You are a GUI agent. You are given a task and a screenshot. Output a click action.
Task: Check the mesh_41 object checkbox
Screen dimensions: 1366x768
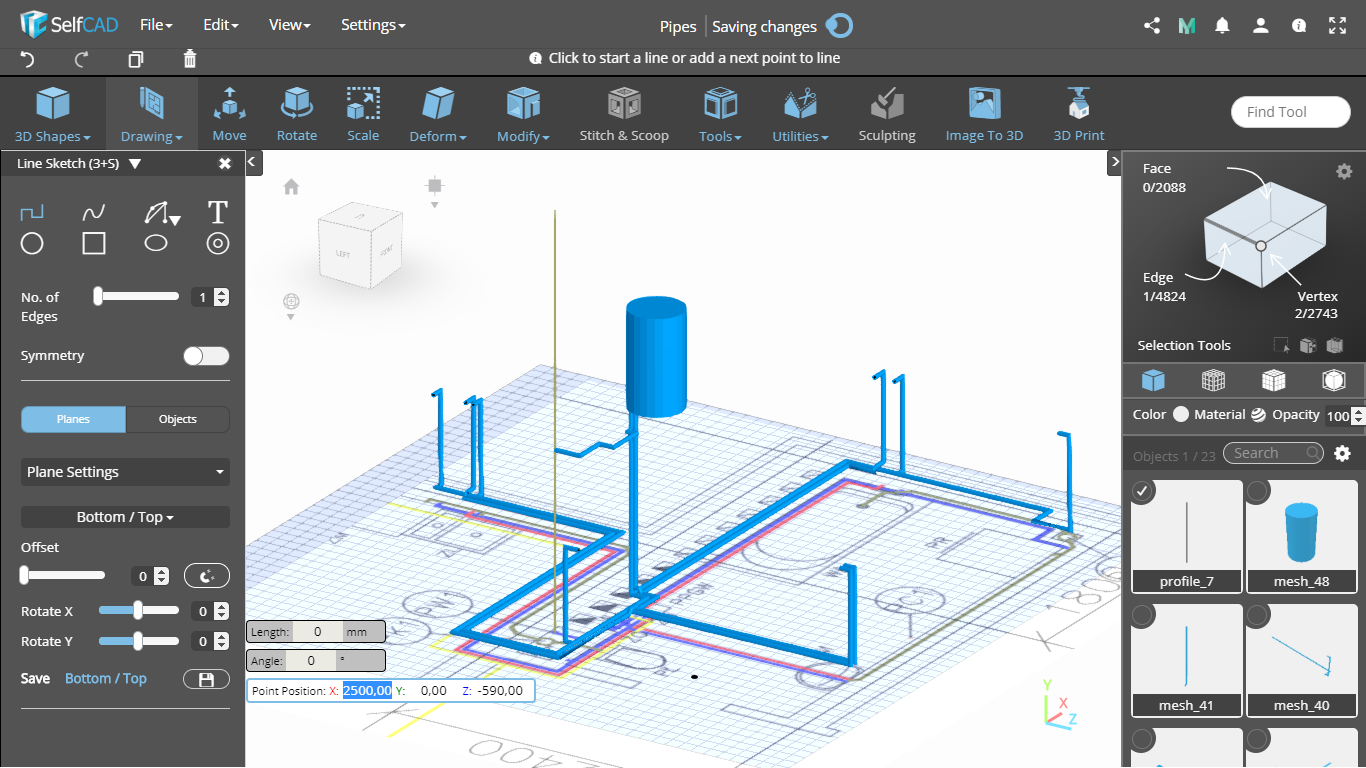pyautogui.click(x=1144, y=614)
